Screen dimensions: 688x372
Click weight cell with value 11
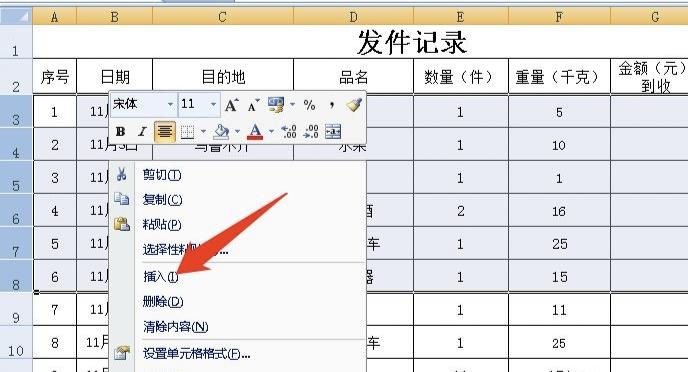tap(559, 310)
